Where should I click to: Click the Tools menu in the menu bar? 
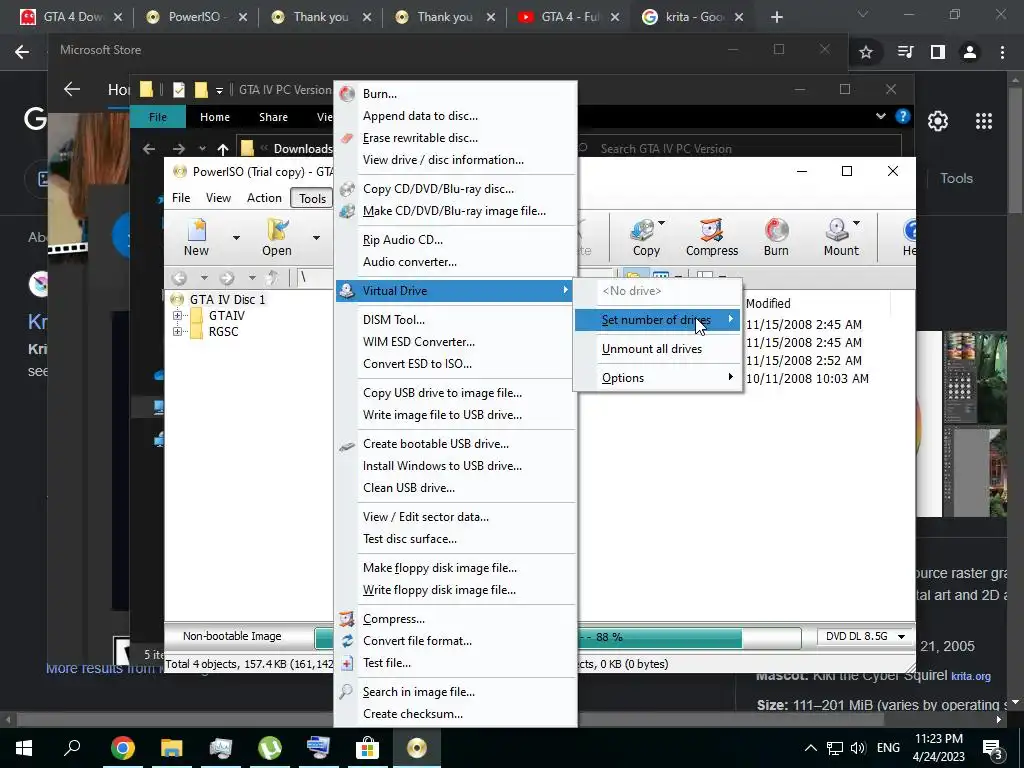312,199
